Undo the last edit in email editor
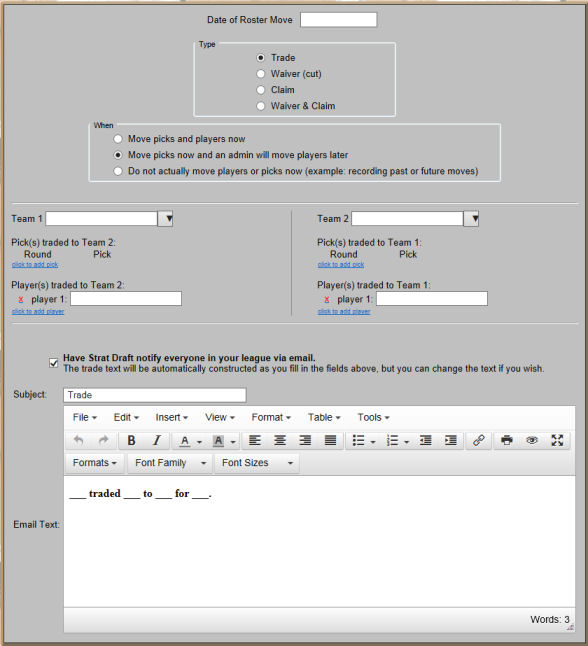Viewport: 588px width, 646px height. (x=78, y=440)
